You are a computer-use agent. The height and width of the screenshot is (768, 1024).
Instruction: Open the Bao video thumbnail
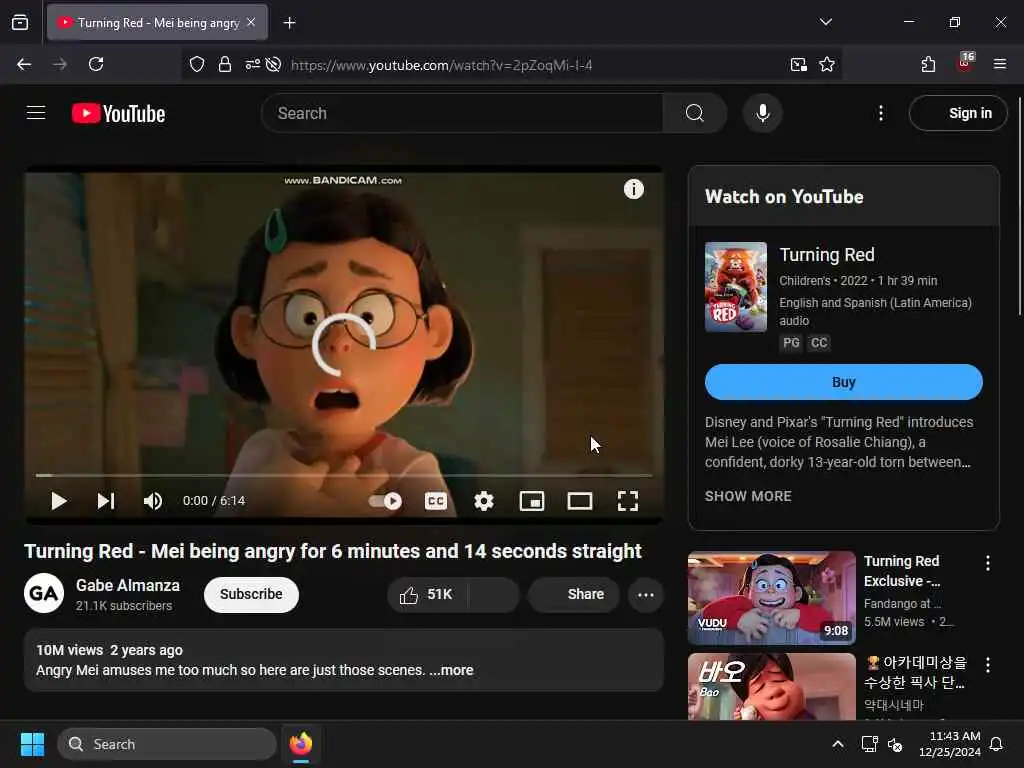(771, 686)
